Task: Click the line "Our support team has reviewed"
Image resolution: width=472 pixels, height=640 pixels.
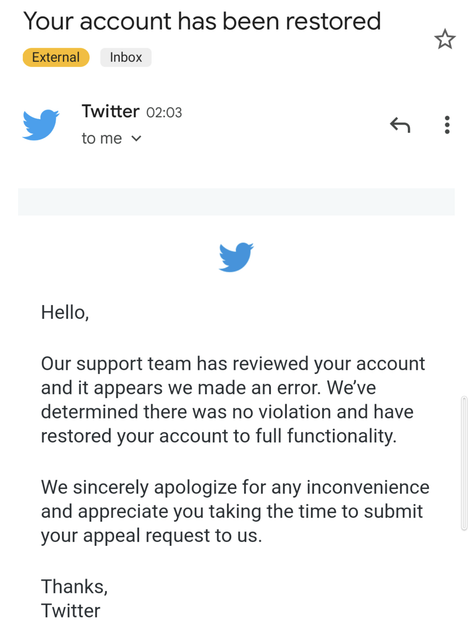Action: [233, 364]
